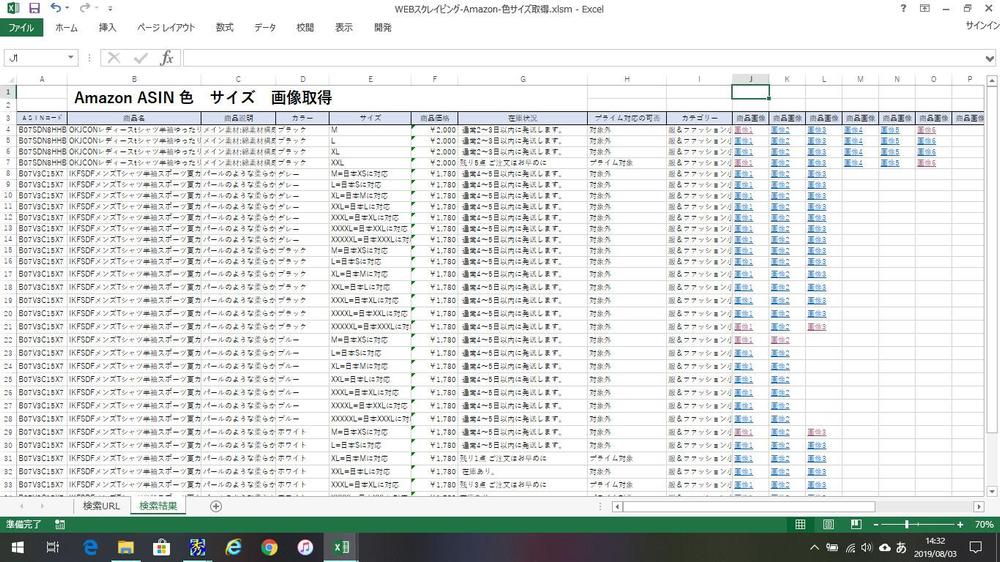Open the データ ribbon tab
1000x562 pixels.
pyautogui.click(x=265, y=27)
